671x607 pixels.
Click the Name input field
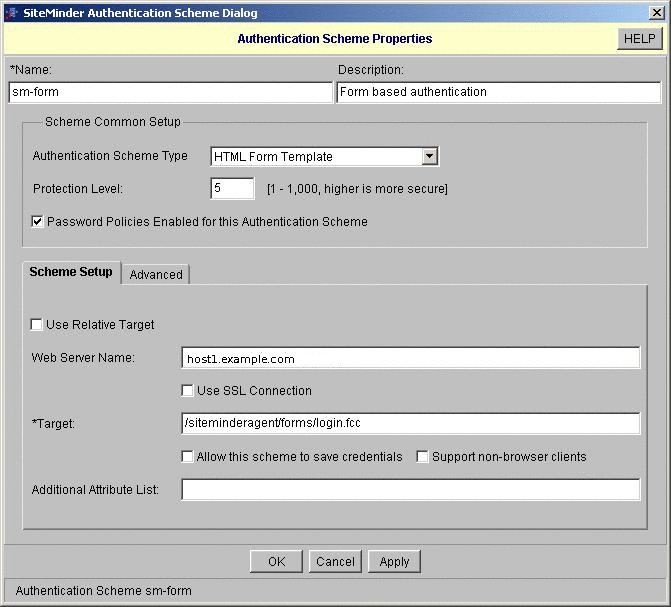(x=170, y=92)
